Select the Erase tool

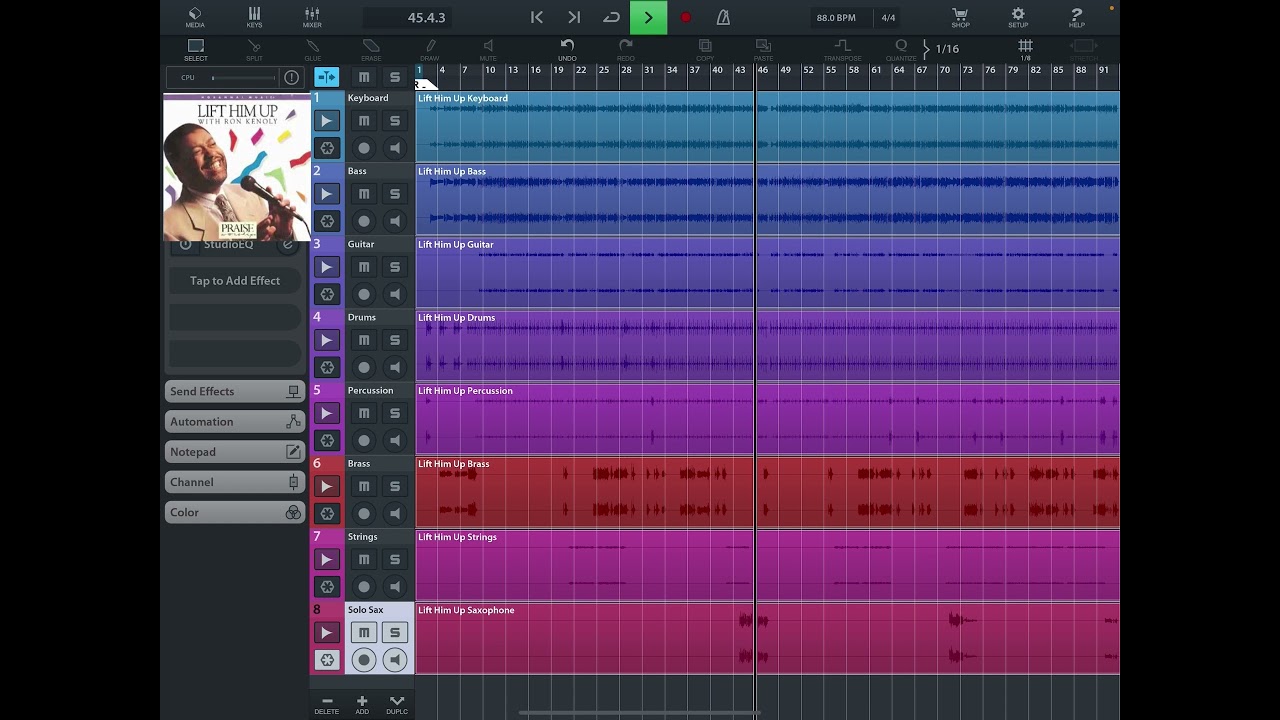tap(371, 50)
